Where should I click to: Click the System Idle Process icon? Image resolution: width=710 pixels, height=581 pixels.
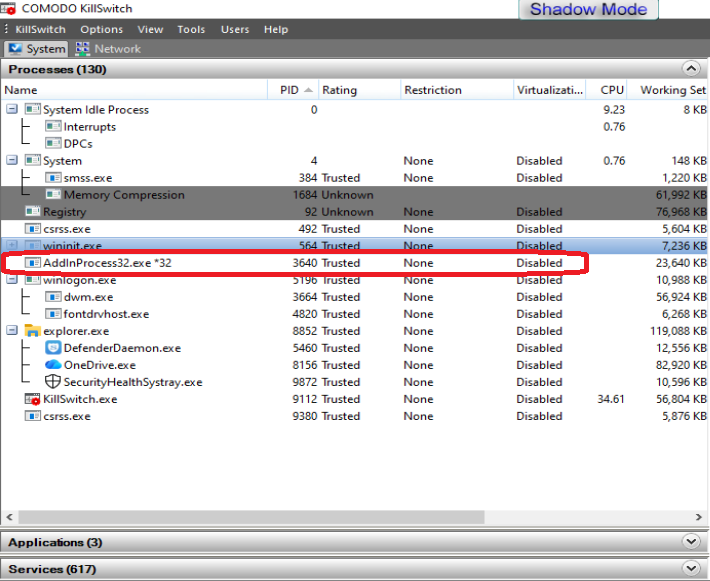(x=32, y=110)
